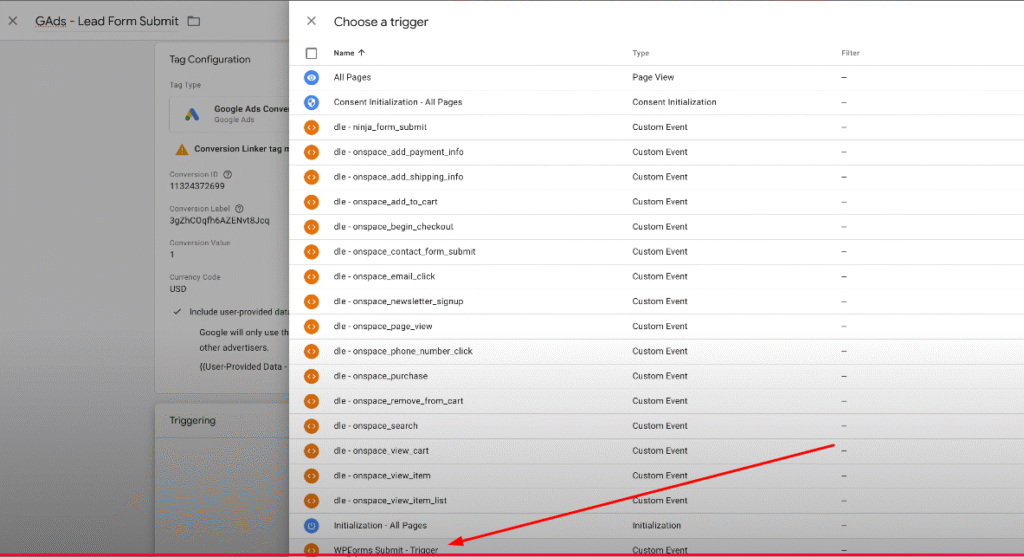Click the Type column header
Image resolution: width=1024 pixels, height=557 pixels.
point(640,53)
